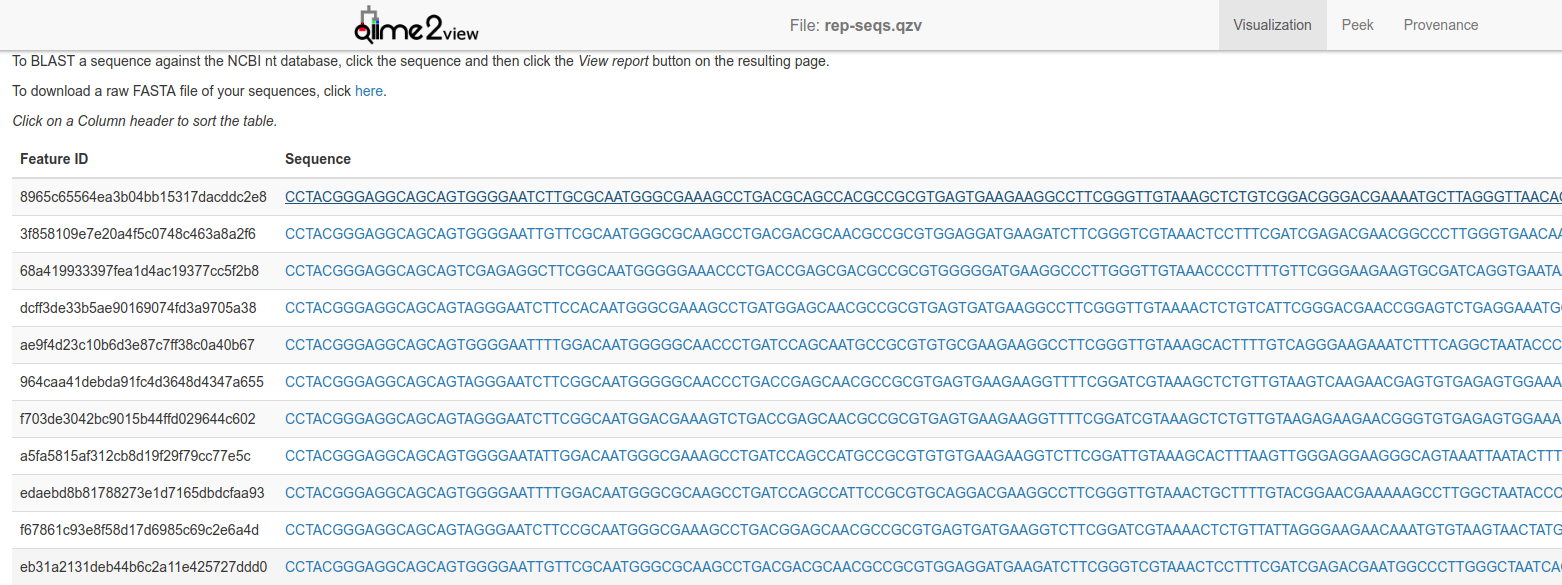BLAST sequence for a5fa5815af312cb8d19f29f79cc77e5c
The width and height of the screenshot is (1562, 585).
point(923,456)
